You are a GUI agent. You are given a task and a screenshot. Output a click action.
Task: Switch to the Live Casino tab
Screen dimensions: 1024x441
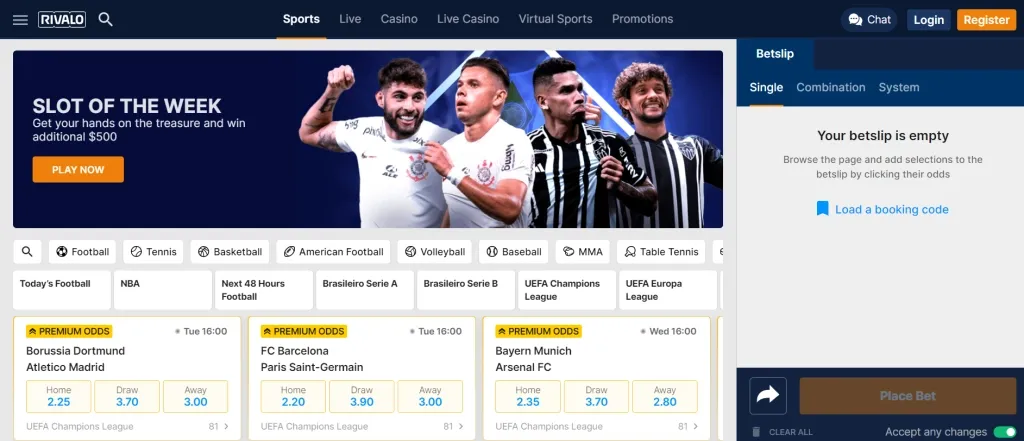pos(468,19)
